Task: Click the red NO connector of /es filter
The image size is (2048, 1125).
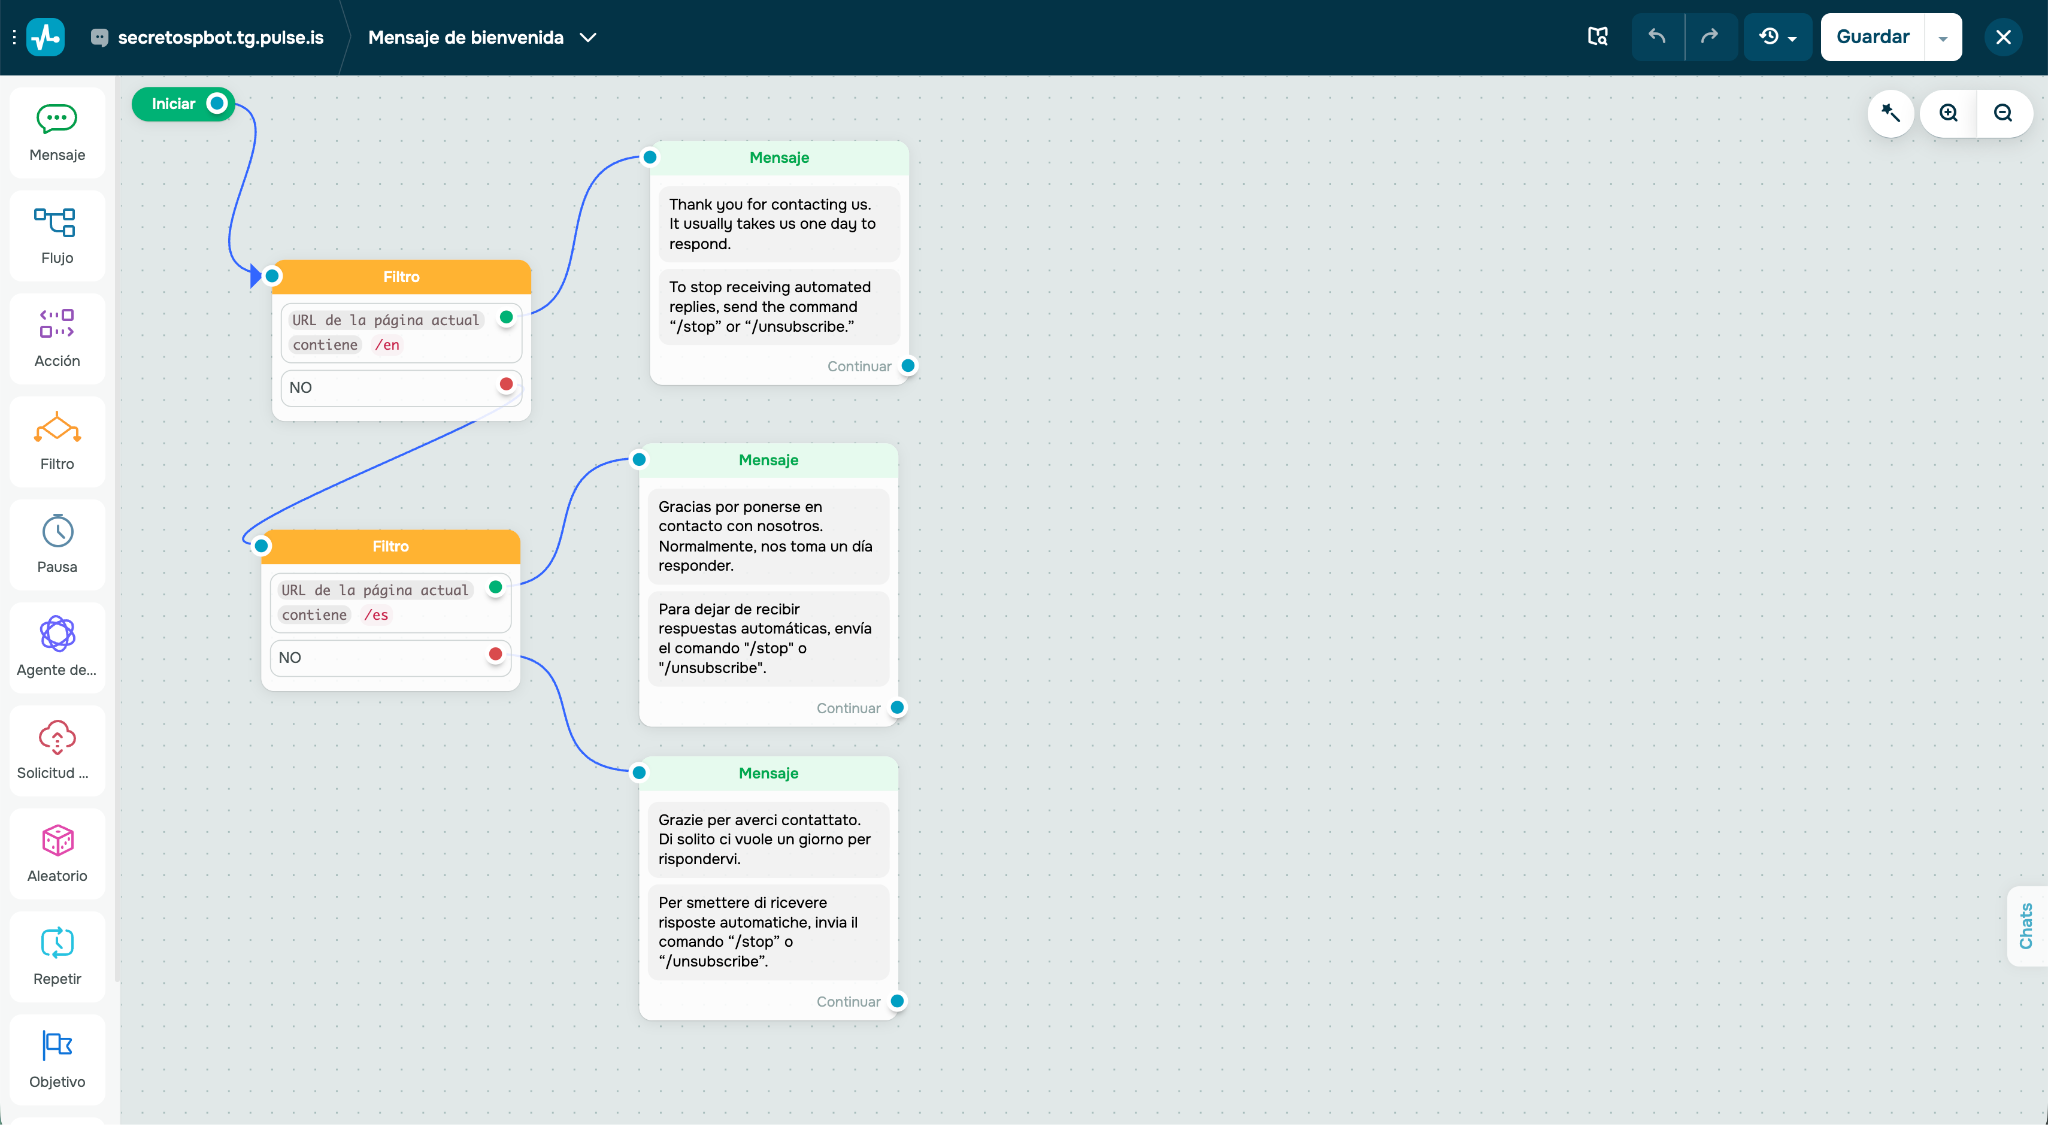Action: (x=495, y=654)
